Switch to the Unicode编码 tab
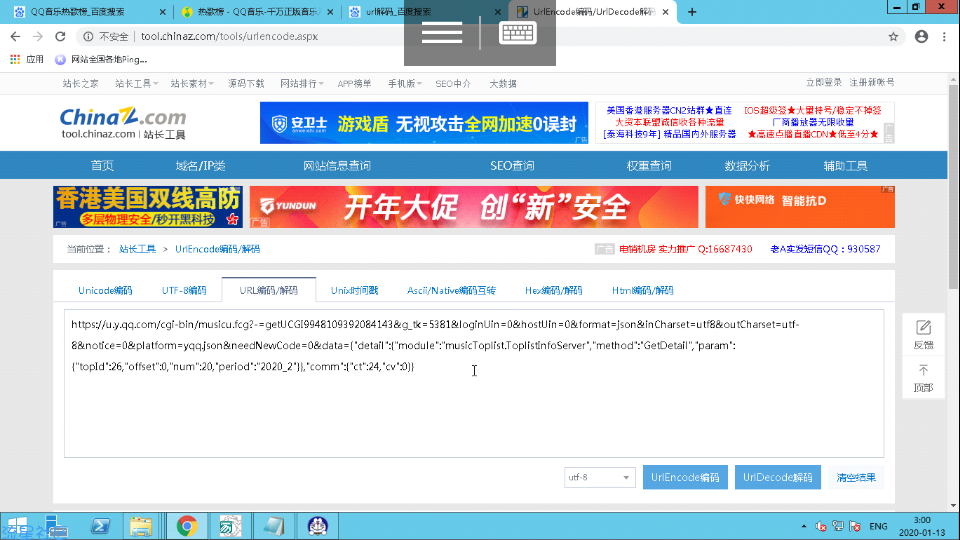 [x=105, y=290]
